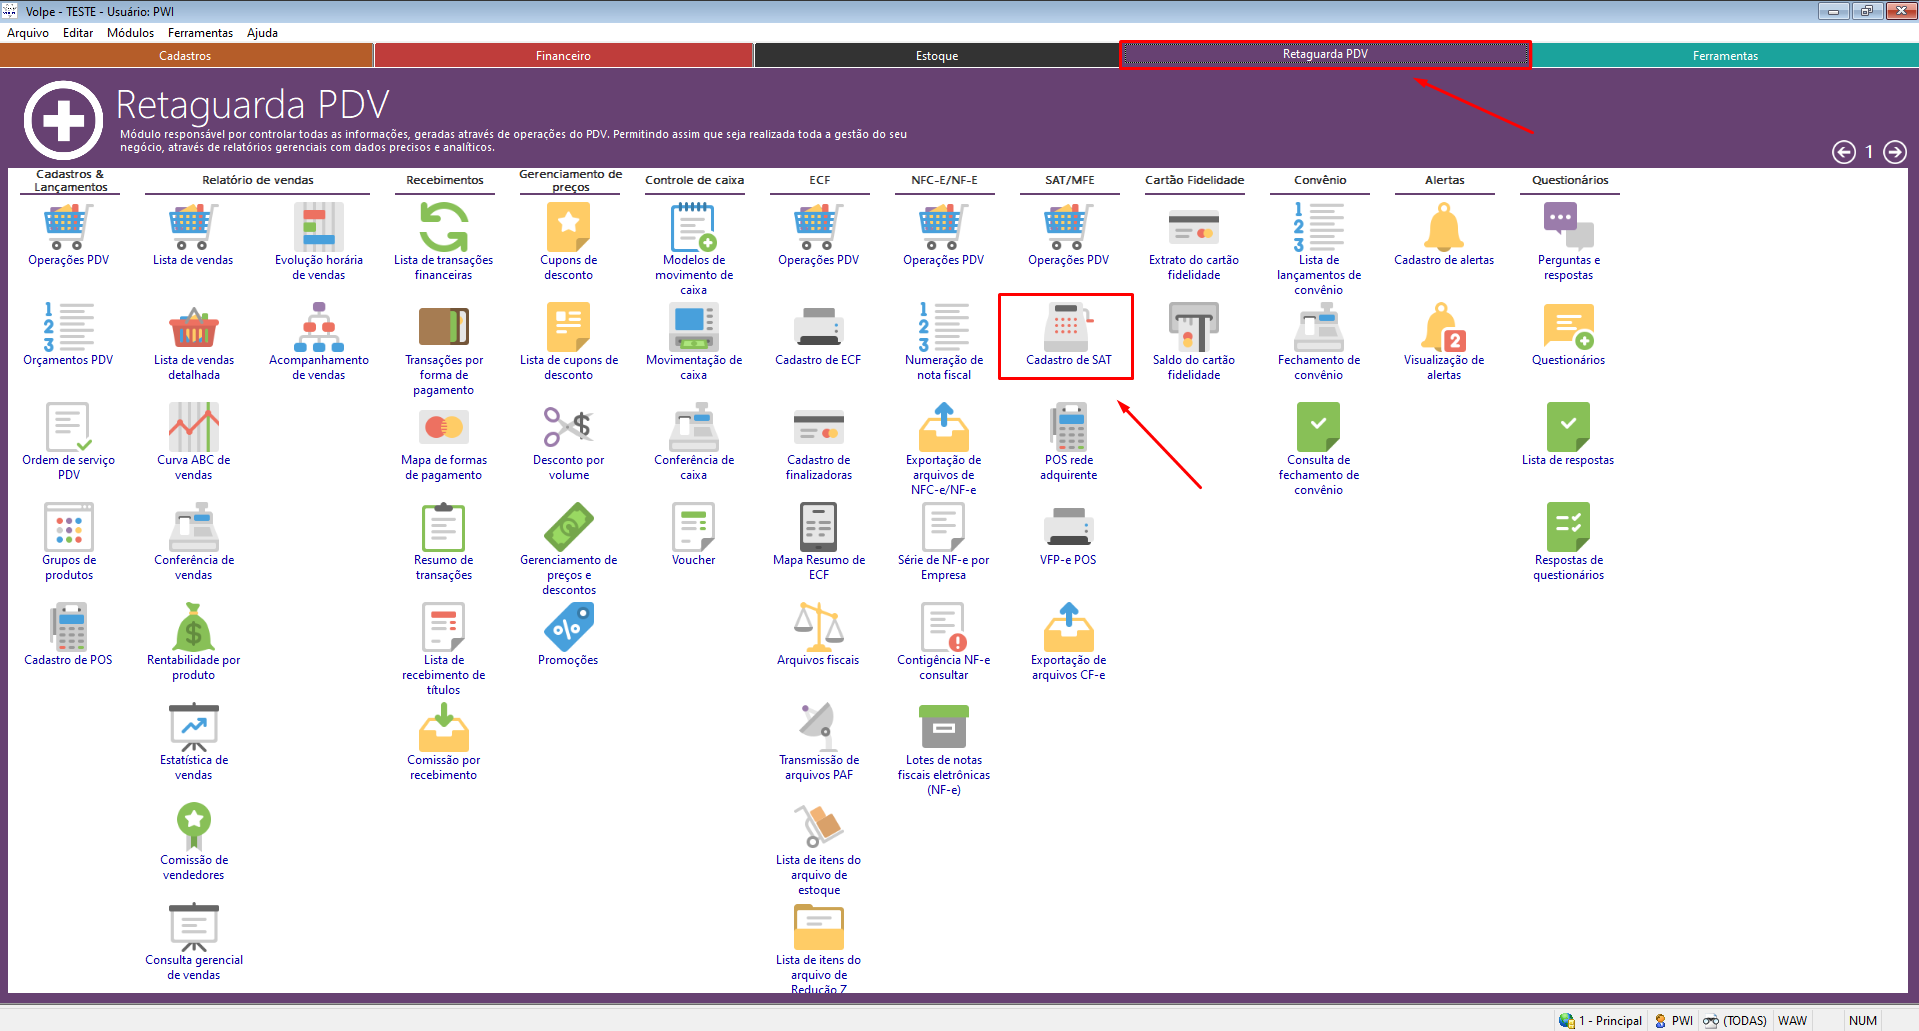Viewport: 1919px width, 1031px height.
Task: Open the Ferramentas menu in menu bar
Action: pyautogui.click(x=200, y=33)
